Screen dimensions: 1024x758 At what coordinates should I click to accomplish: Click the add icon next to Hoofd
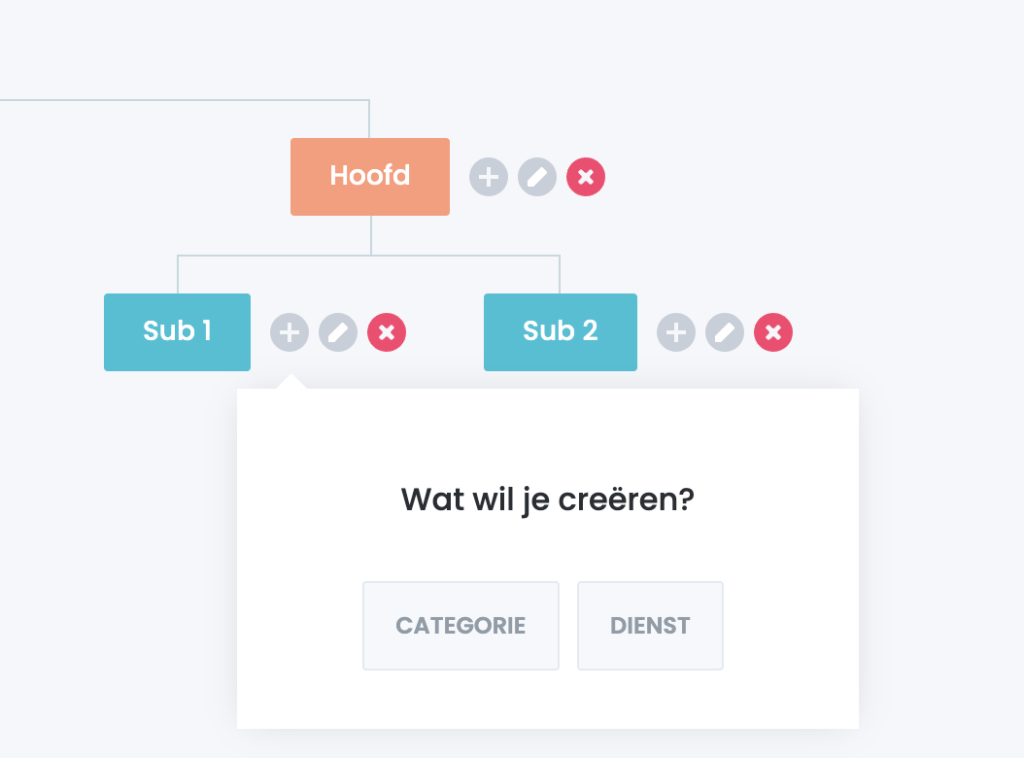(x=488, y=178)
